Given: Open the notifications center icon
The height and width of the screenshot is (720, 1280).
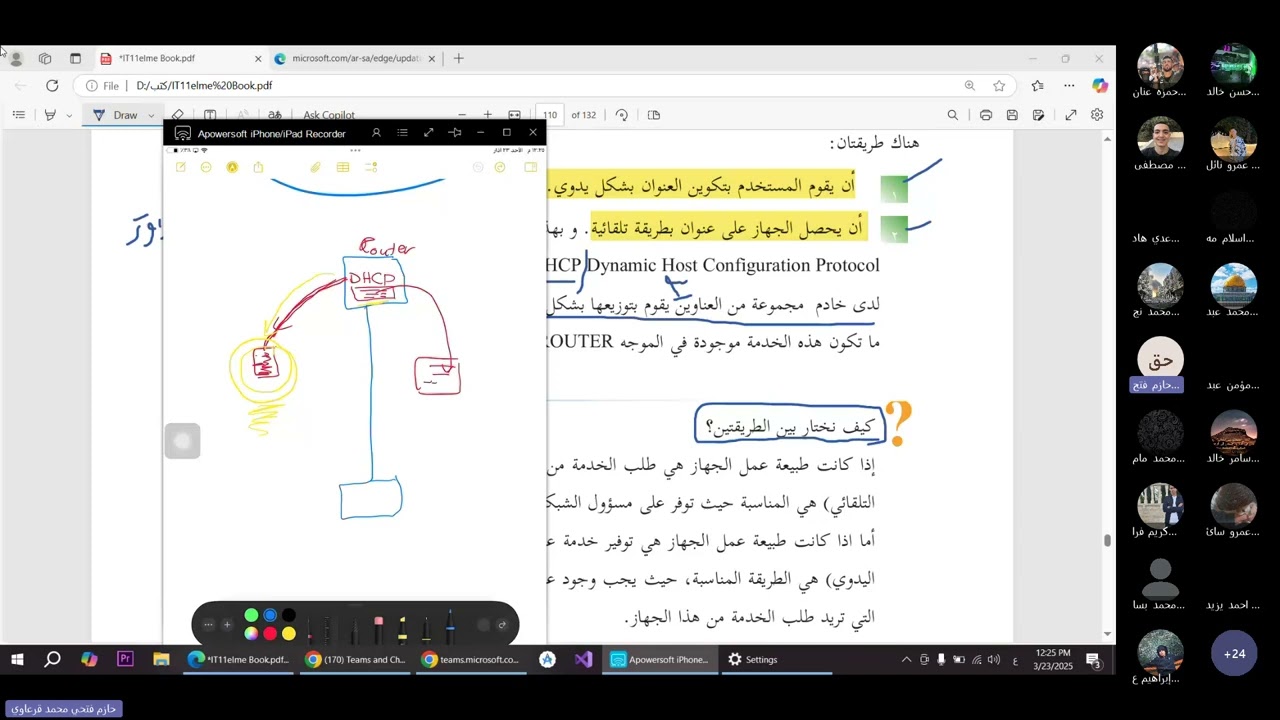Looking at the screenshot, I should [x=1094, y=660].
